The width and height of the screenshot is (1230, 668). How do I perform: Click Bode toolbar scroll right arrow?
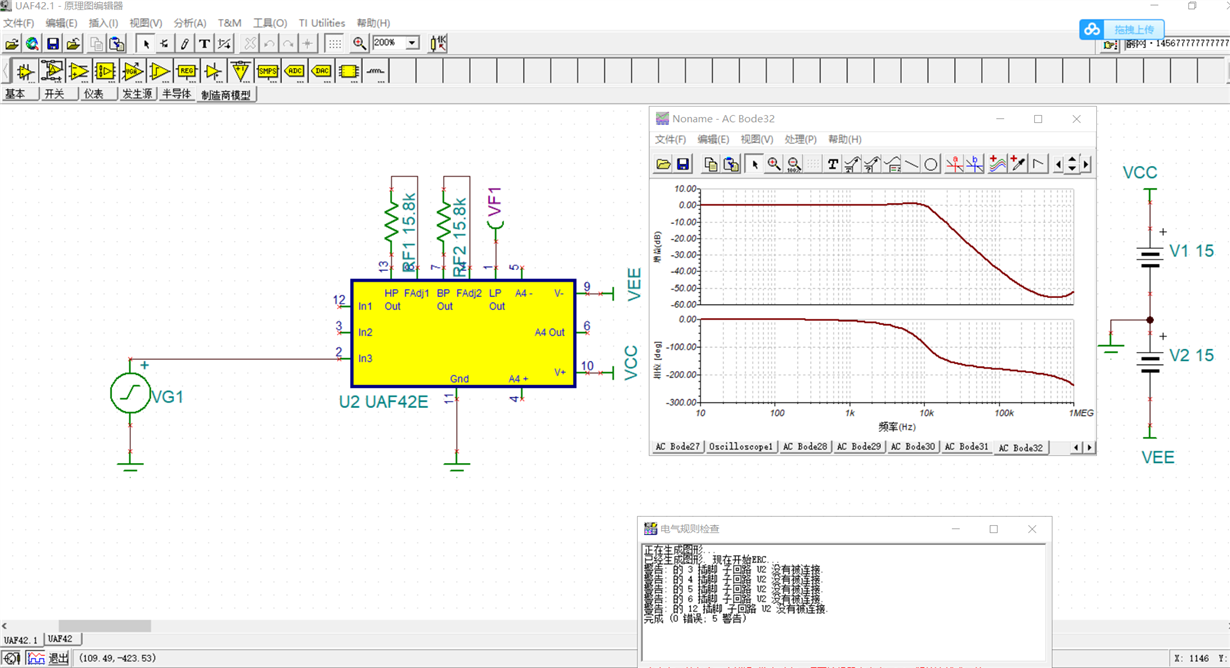1086,164
